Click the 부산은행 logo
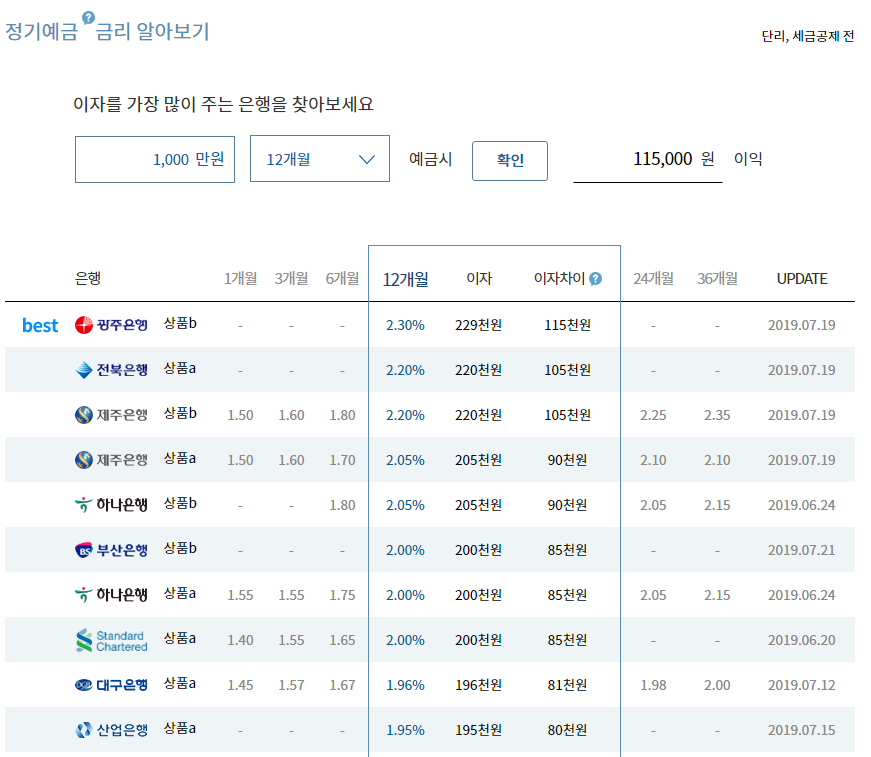Image resolution: width=871 pixels, height=757 pixels. [111, 550]
